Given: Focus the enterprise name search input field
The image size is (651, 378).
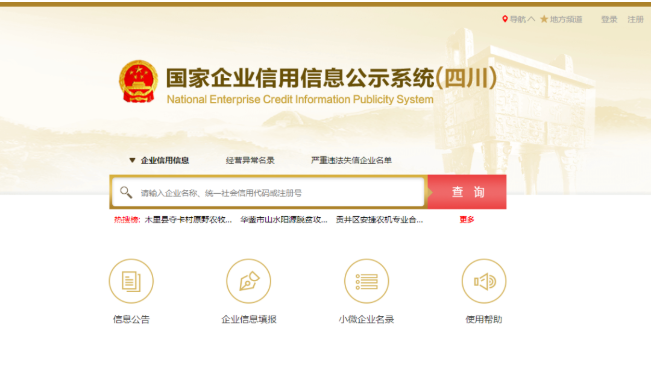Looking at the screenshot, I should coord(268,192).
